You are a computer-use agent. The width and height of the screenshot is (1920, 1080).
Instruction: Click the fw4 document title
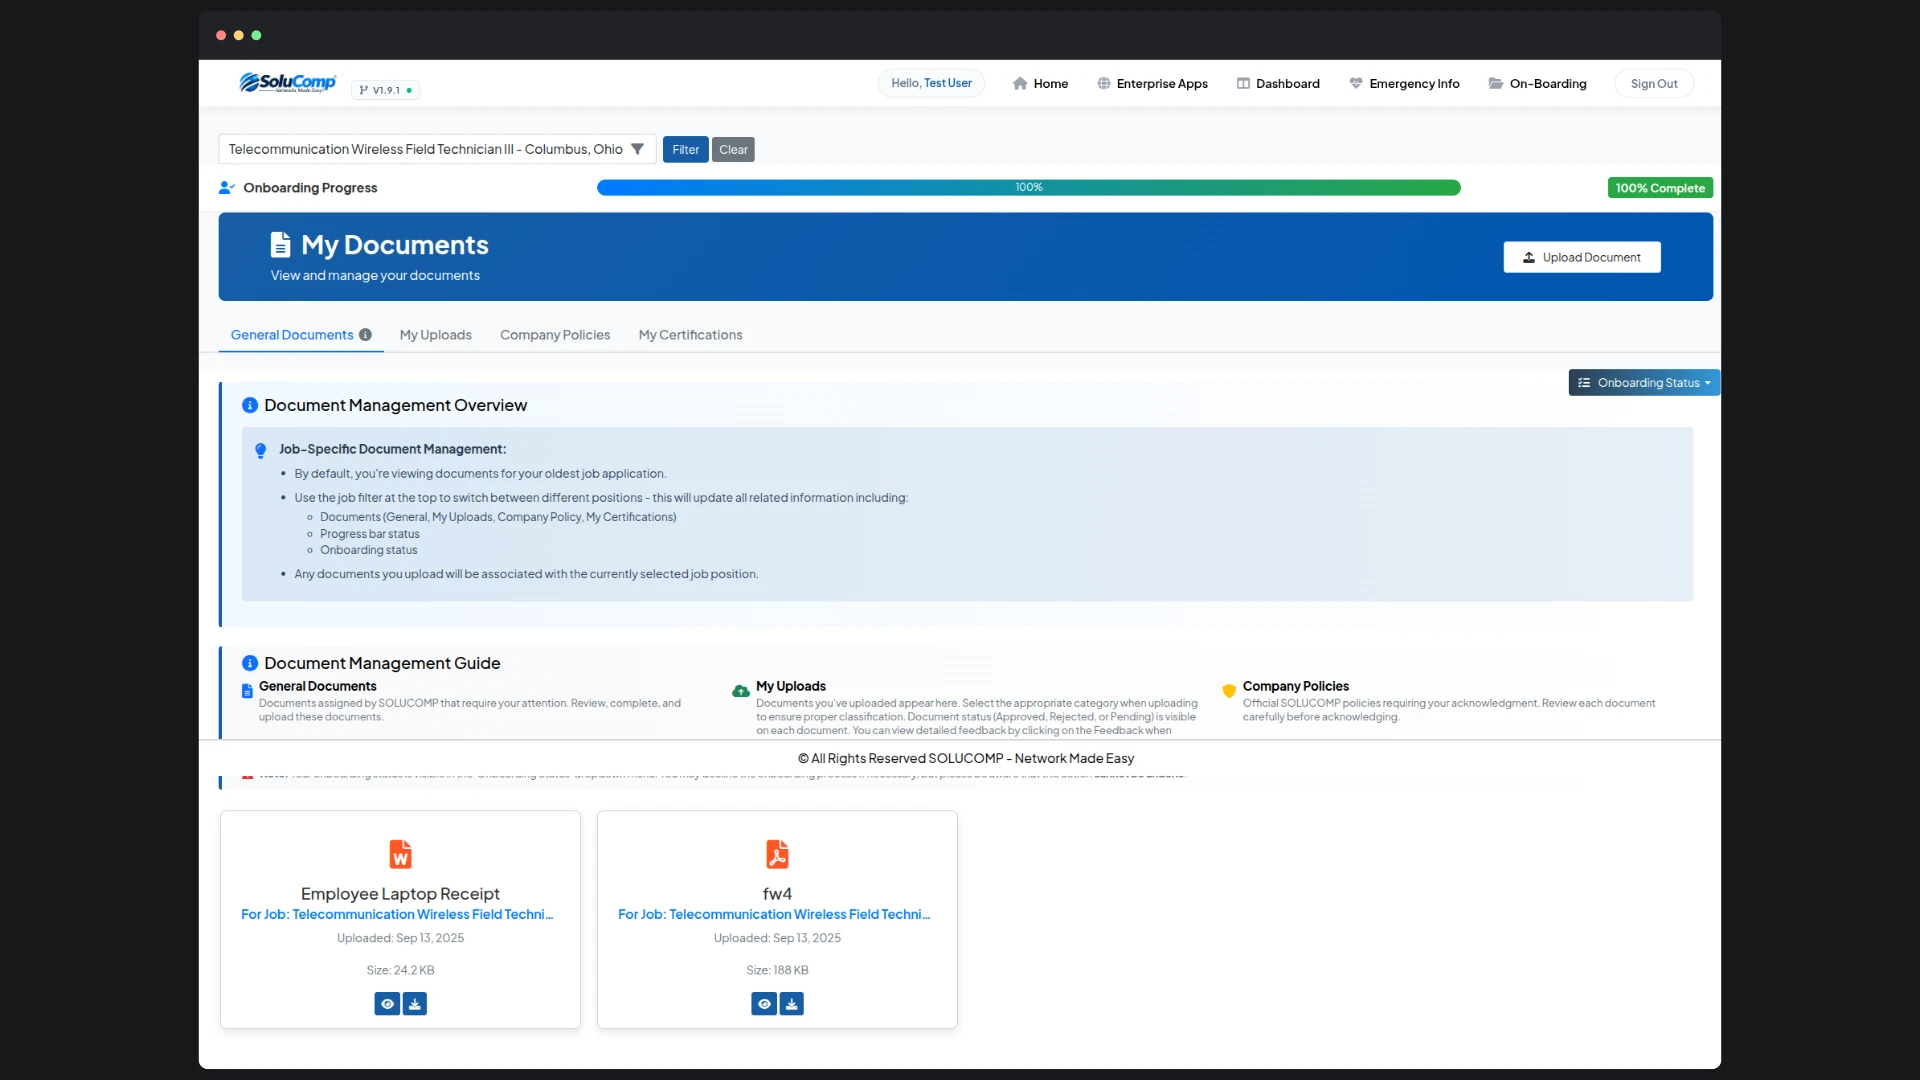pos(777,894)
